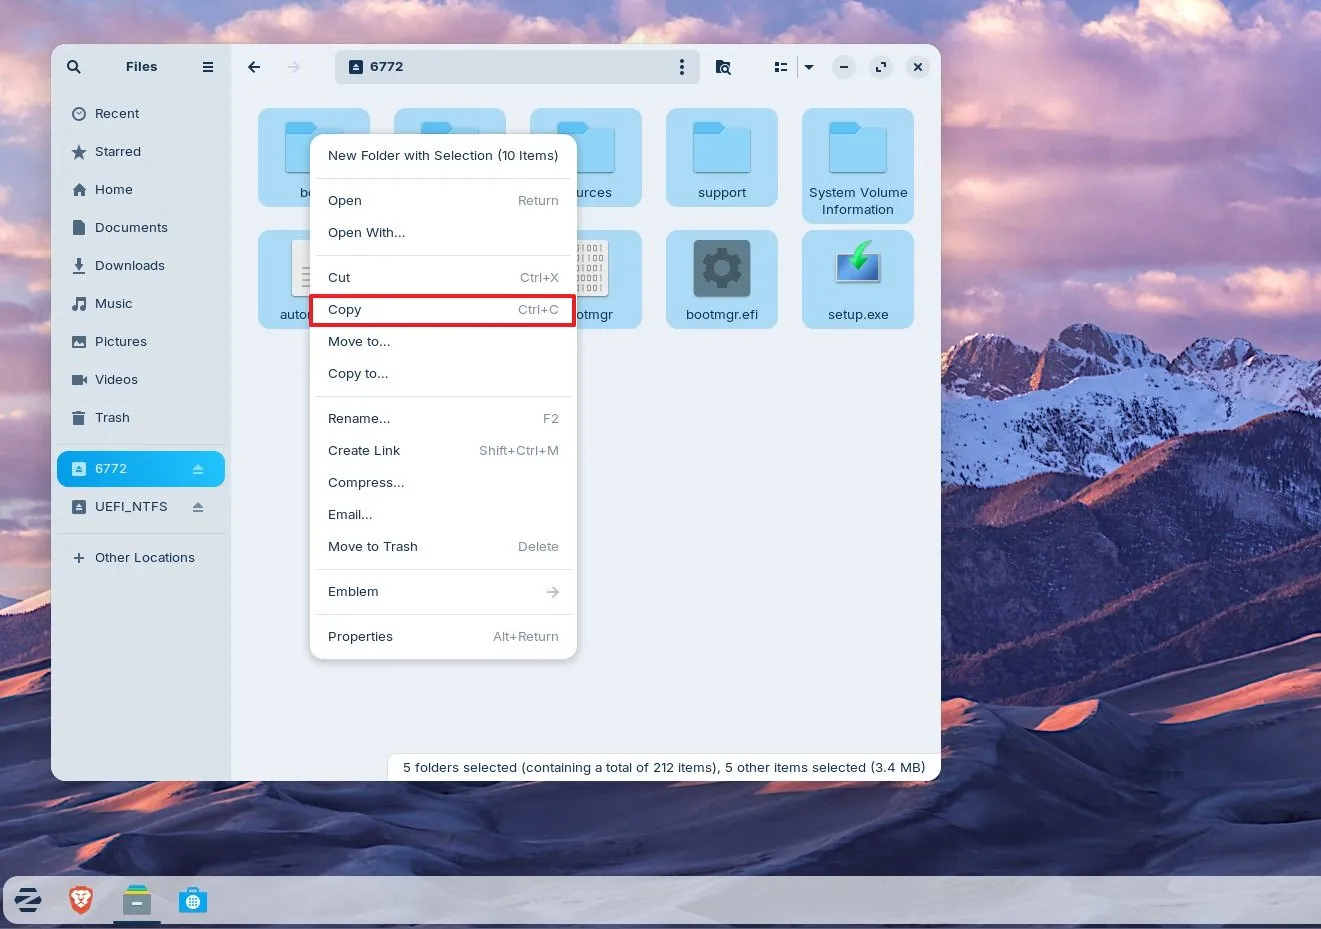This screenshot has height=929, width=1321.
Task: Open Other Locations in the sidebar
Action: click(x=144, y=557)
